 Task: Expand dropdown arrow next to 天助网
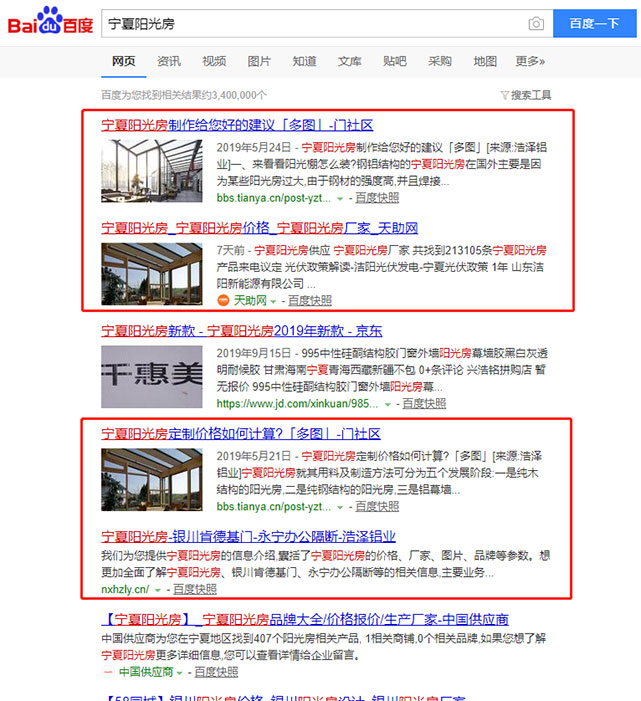(x=273, y=302)
